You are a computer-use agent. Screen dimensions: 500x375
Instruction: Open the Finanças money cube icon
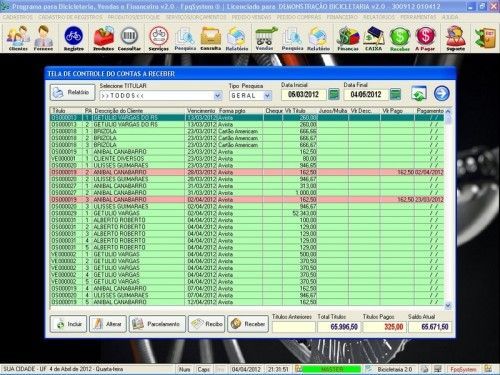click(348, 38)
